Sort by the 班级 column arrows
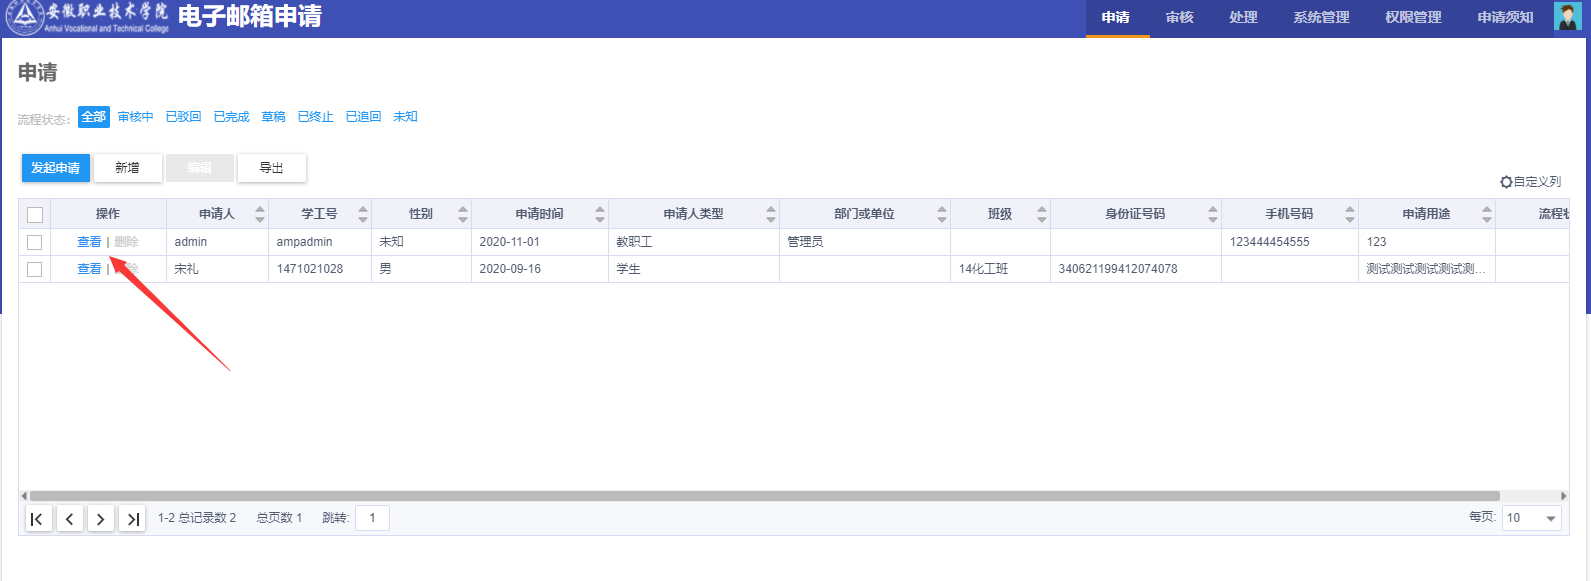 pyautogui.click(x=1042, y=214)
